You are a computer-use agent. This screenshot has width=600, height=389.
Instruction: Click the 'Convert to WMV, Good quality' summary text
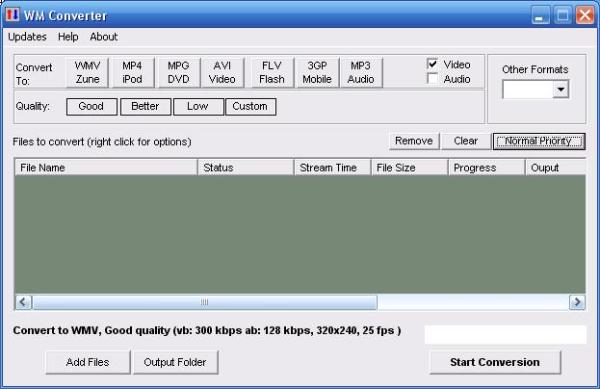pos(207,330)
